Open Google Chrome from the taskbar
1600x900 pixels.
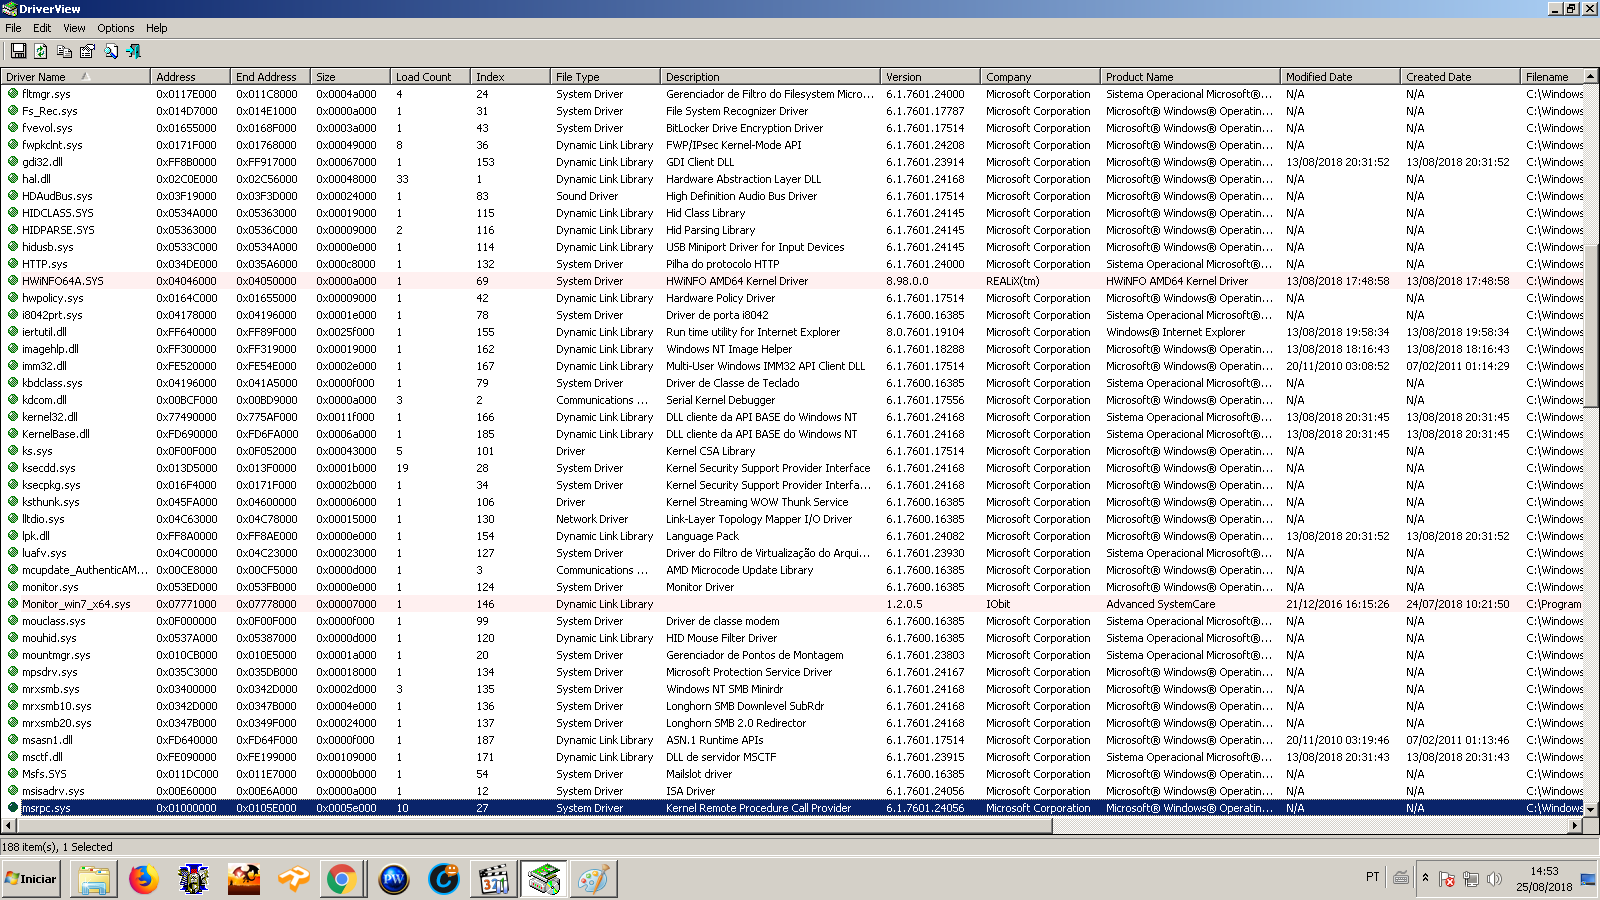(341, 879)
